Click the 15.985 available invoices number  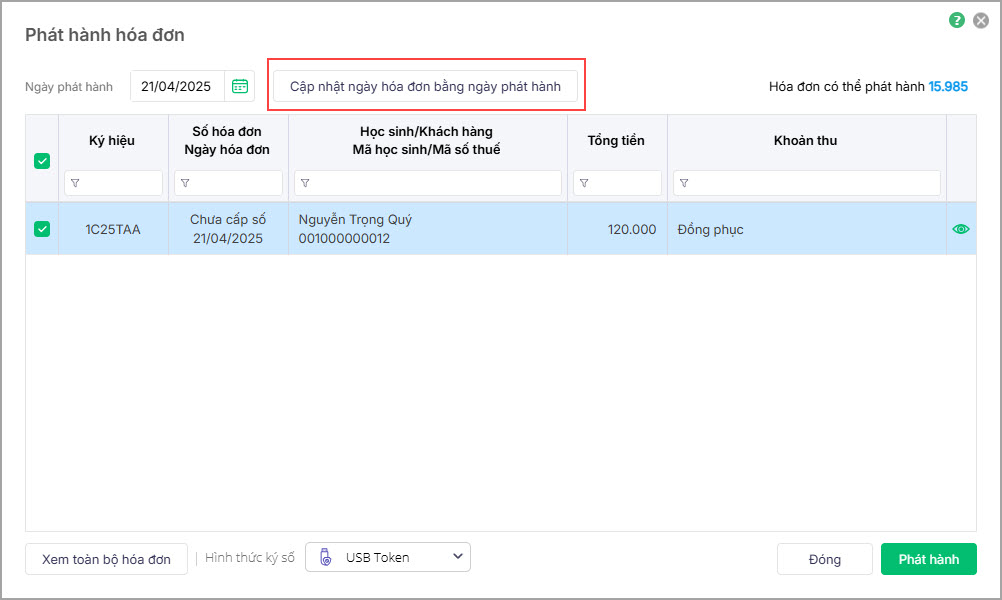[x=948, y=87]
